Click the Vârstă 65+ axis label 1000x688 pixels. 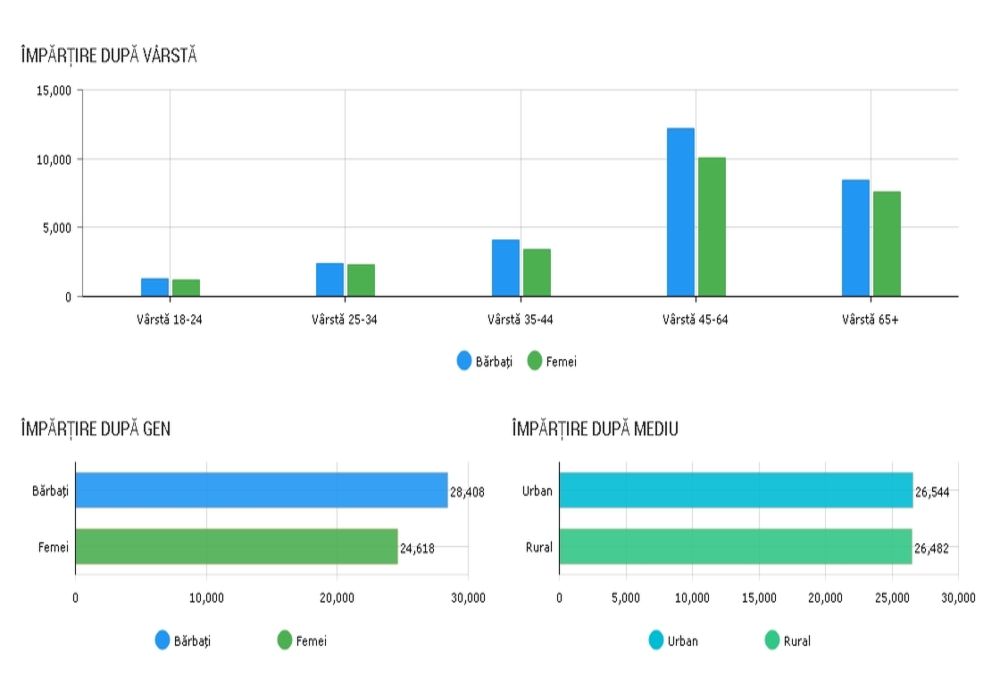tap(870, 320)
